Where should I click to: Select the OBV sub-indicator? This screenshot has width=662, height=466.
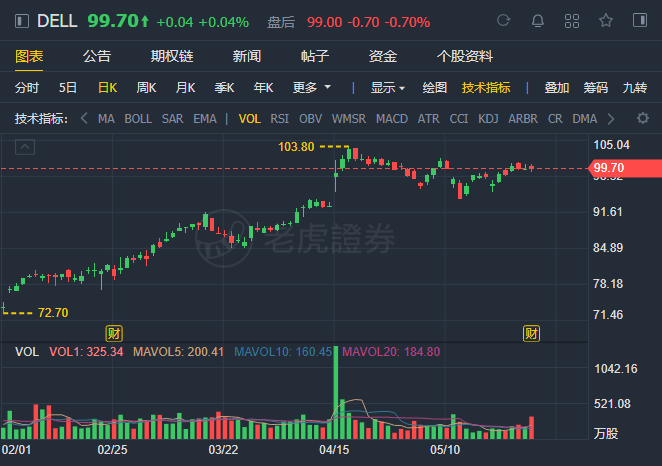[x=311, y=119]
